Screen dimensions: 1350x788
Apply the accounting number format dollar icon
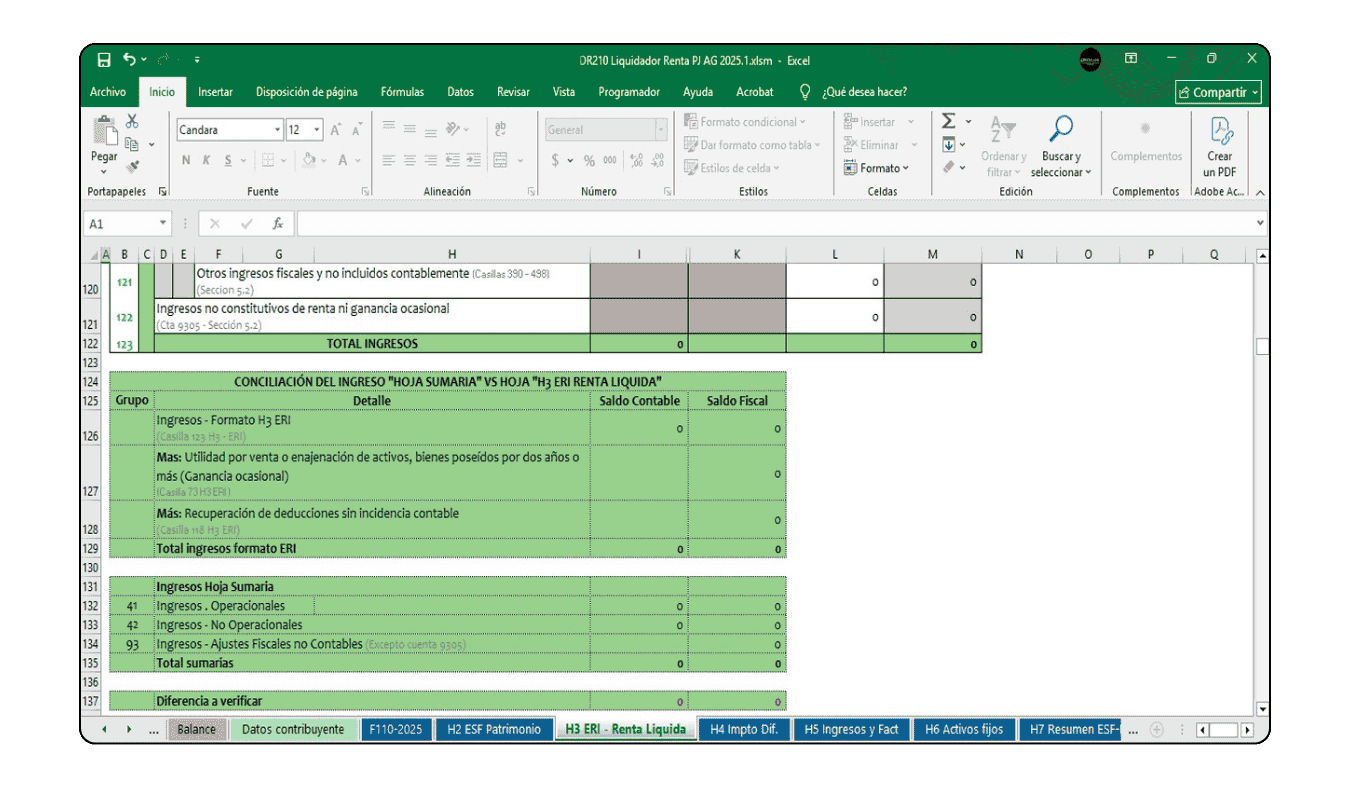pos(555,161)
